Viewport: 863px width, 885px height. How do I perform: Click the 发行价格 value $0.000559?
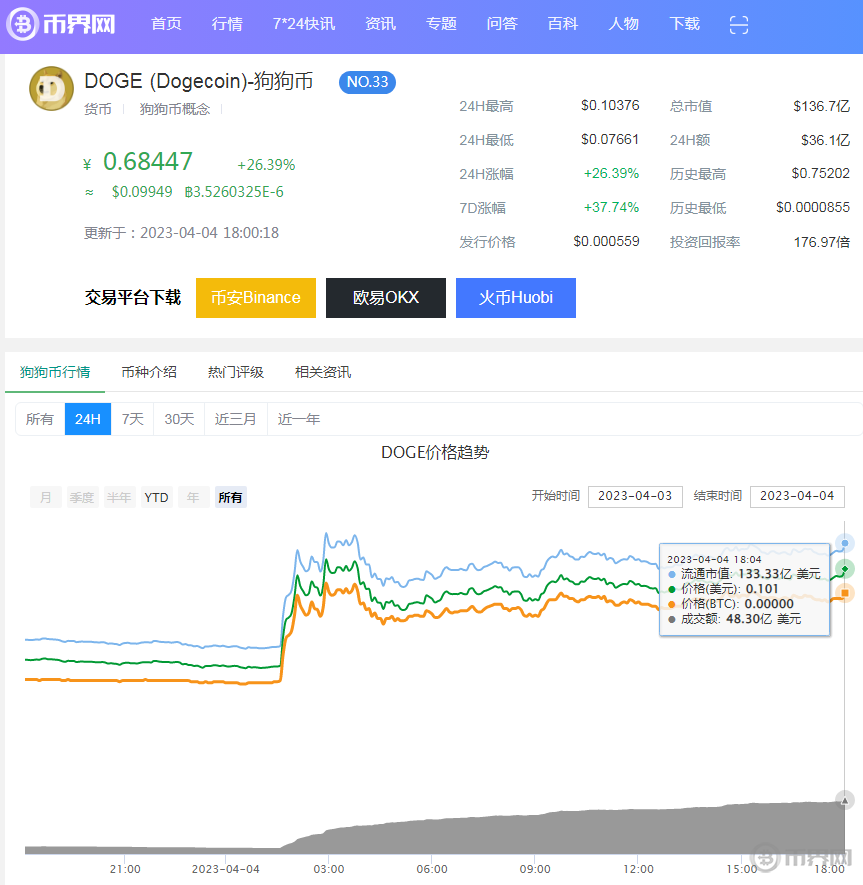click(607, 242)
